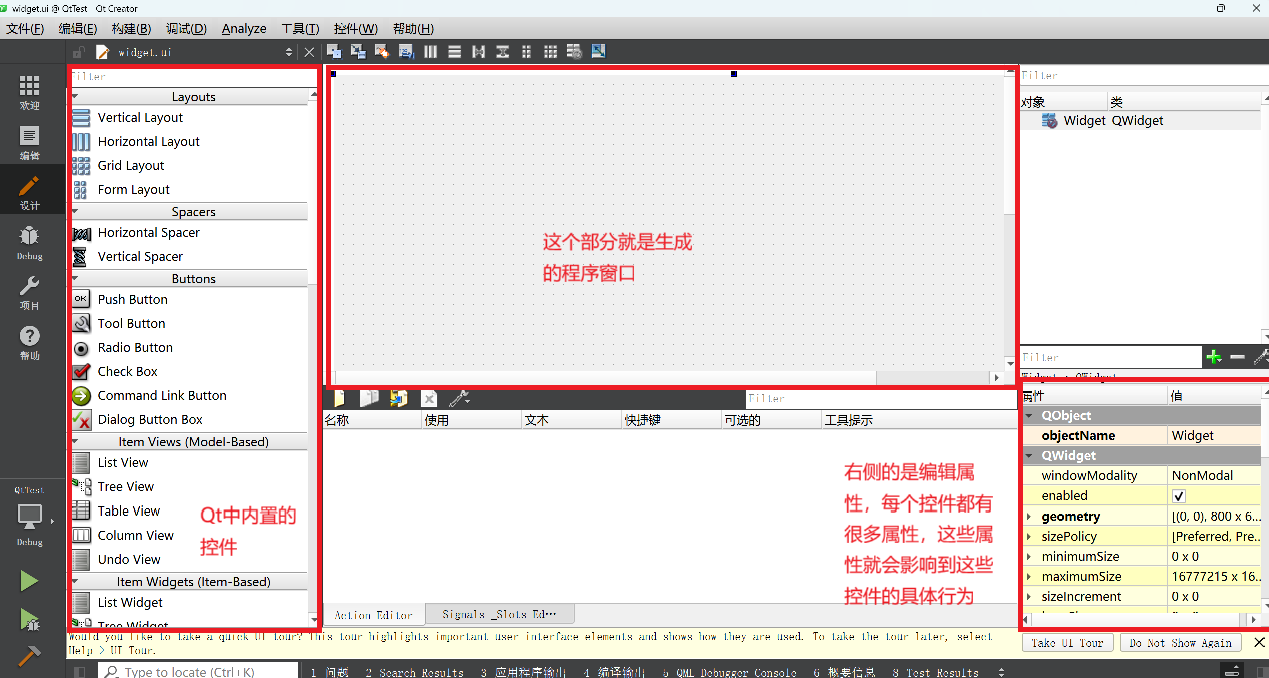Select Widget QWidget in object inspector

click(1140, 120)
